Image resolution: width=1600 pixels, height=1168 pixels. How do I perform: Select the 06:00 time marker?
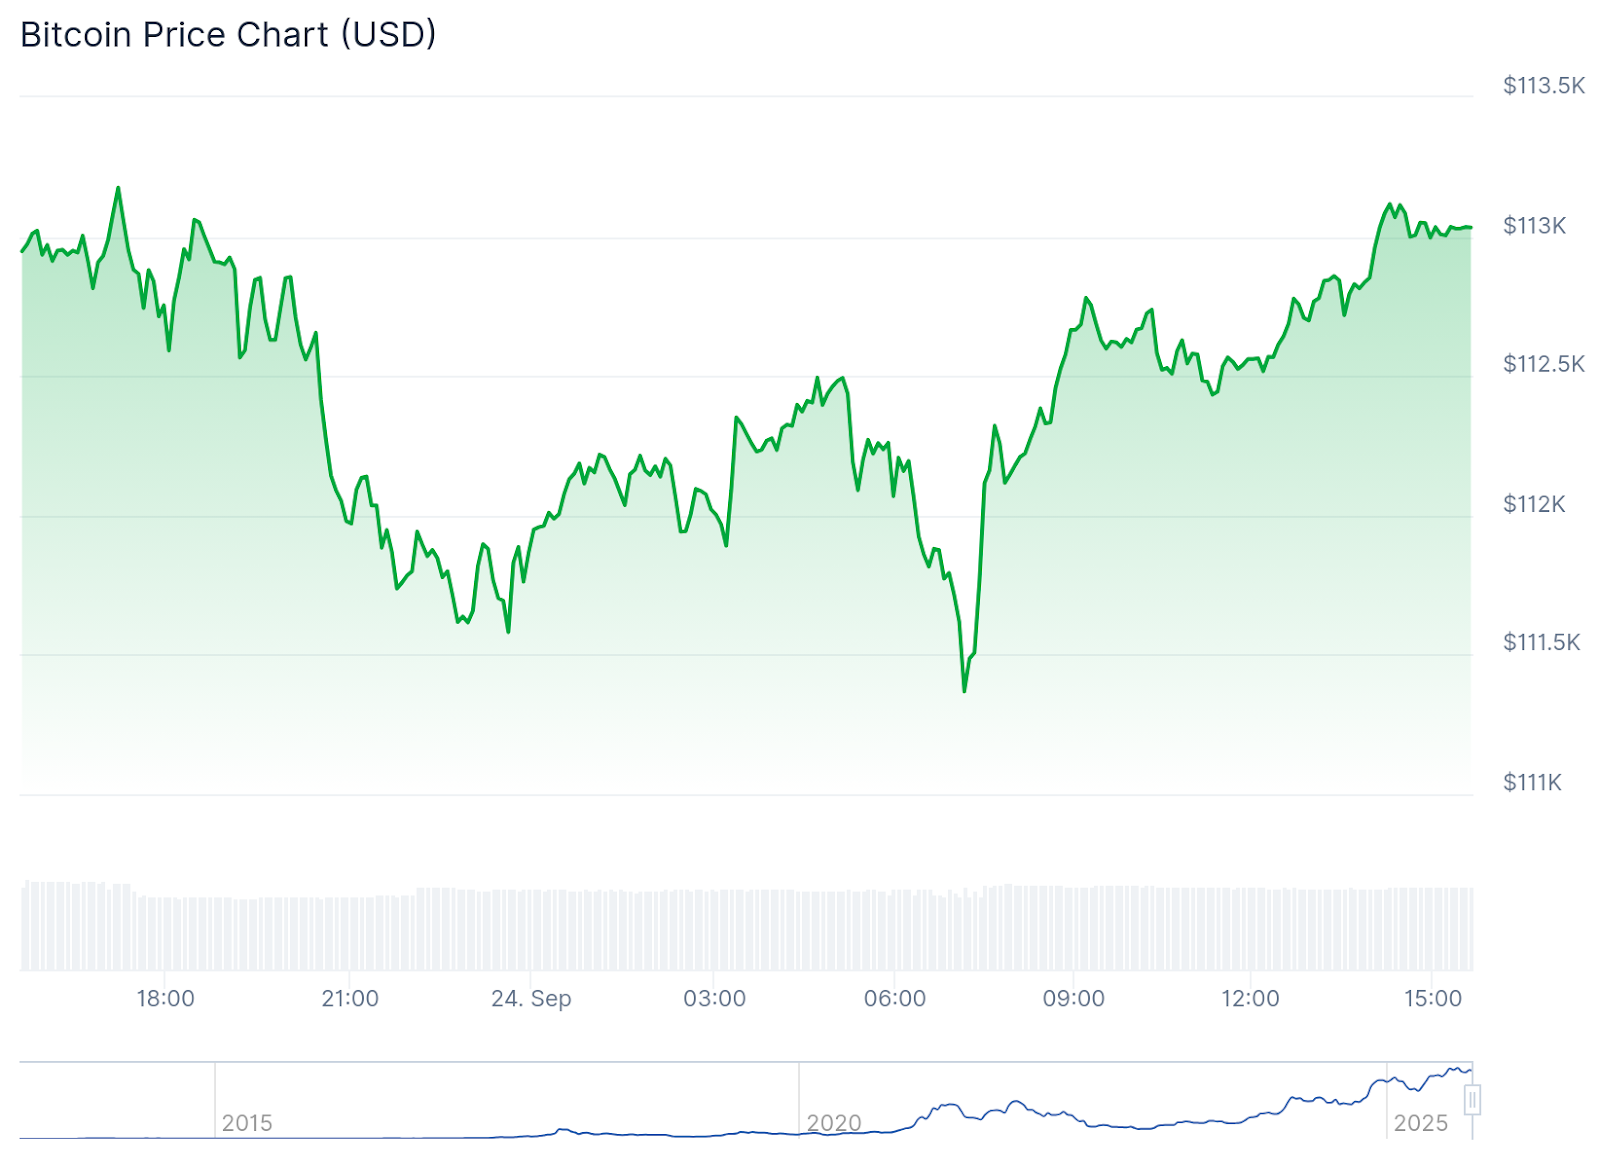point(895,998)
